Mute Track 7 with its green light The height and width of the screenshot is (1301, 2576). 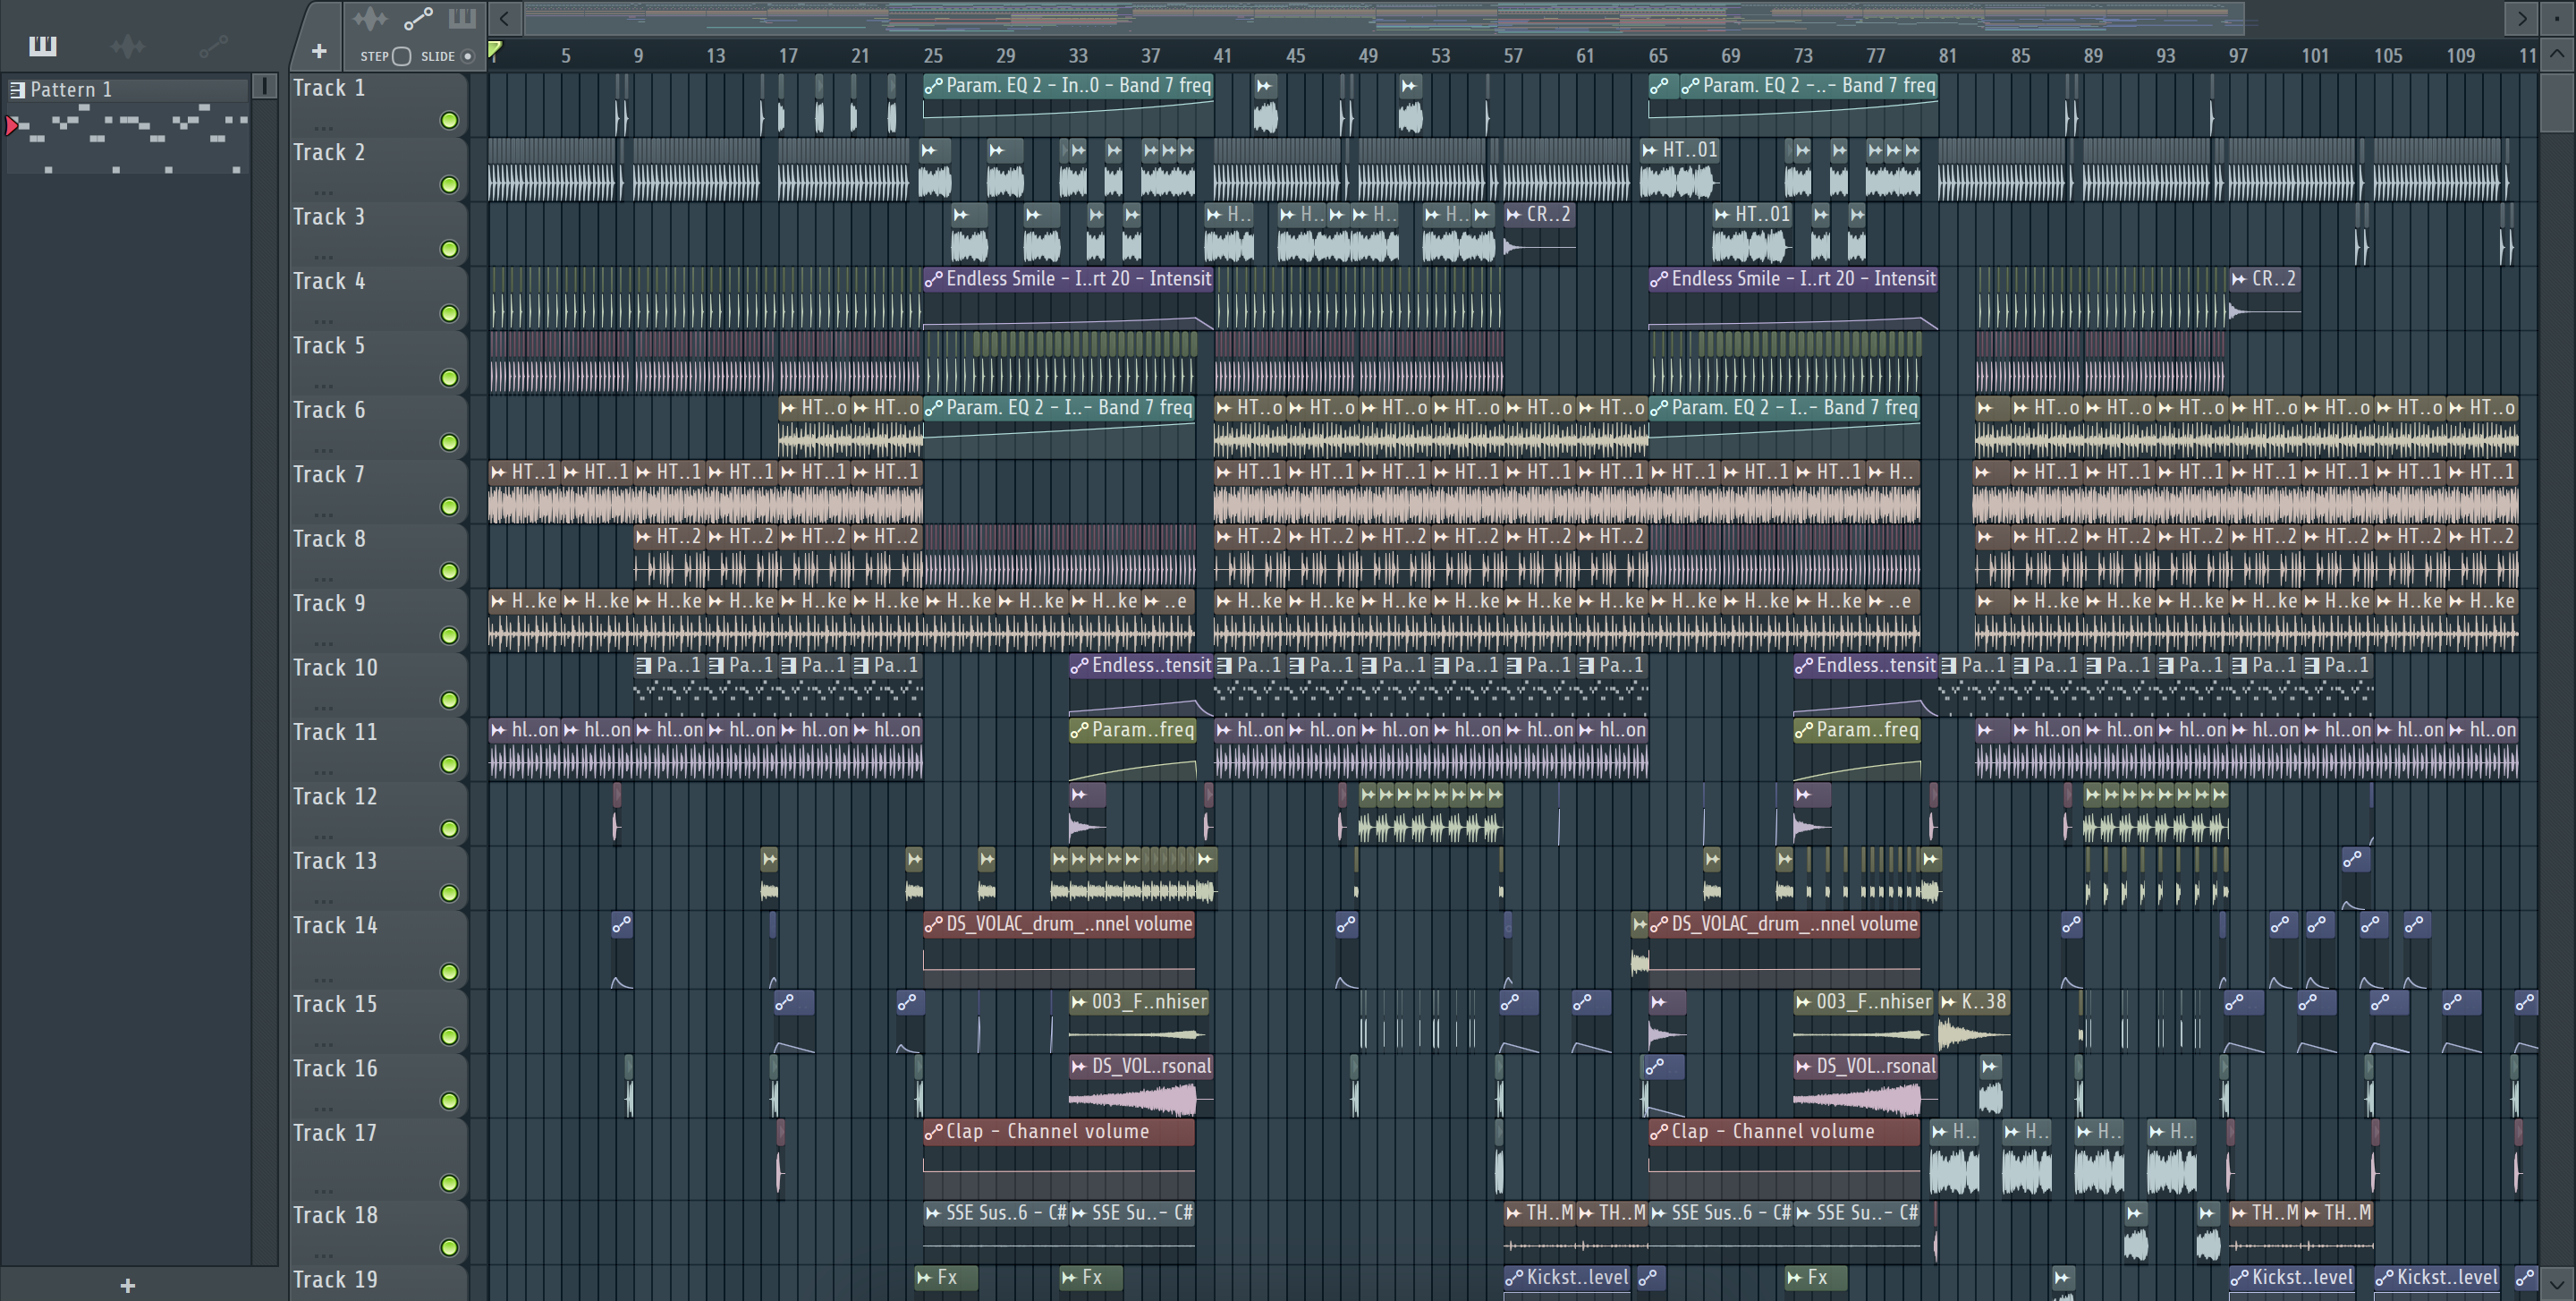450,506
